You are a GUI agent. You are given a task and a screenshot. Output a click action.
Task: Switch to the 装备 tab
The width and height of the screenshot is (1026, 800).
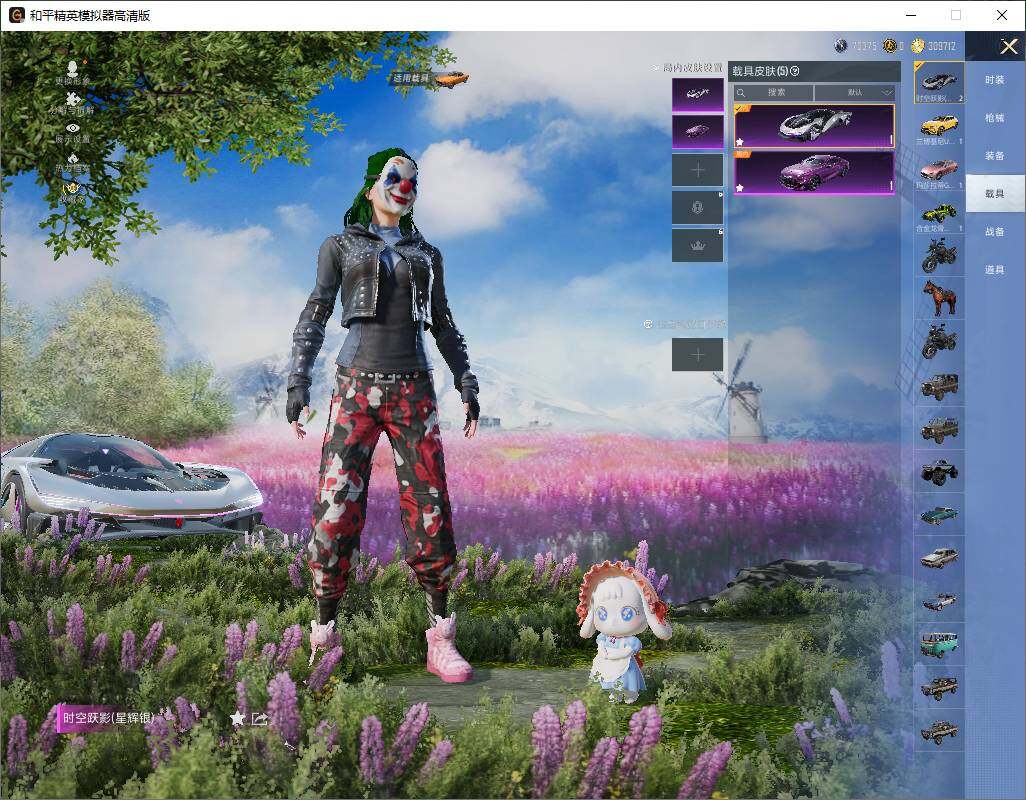(x=995, y=156)
